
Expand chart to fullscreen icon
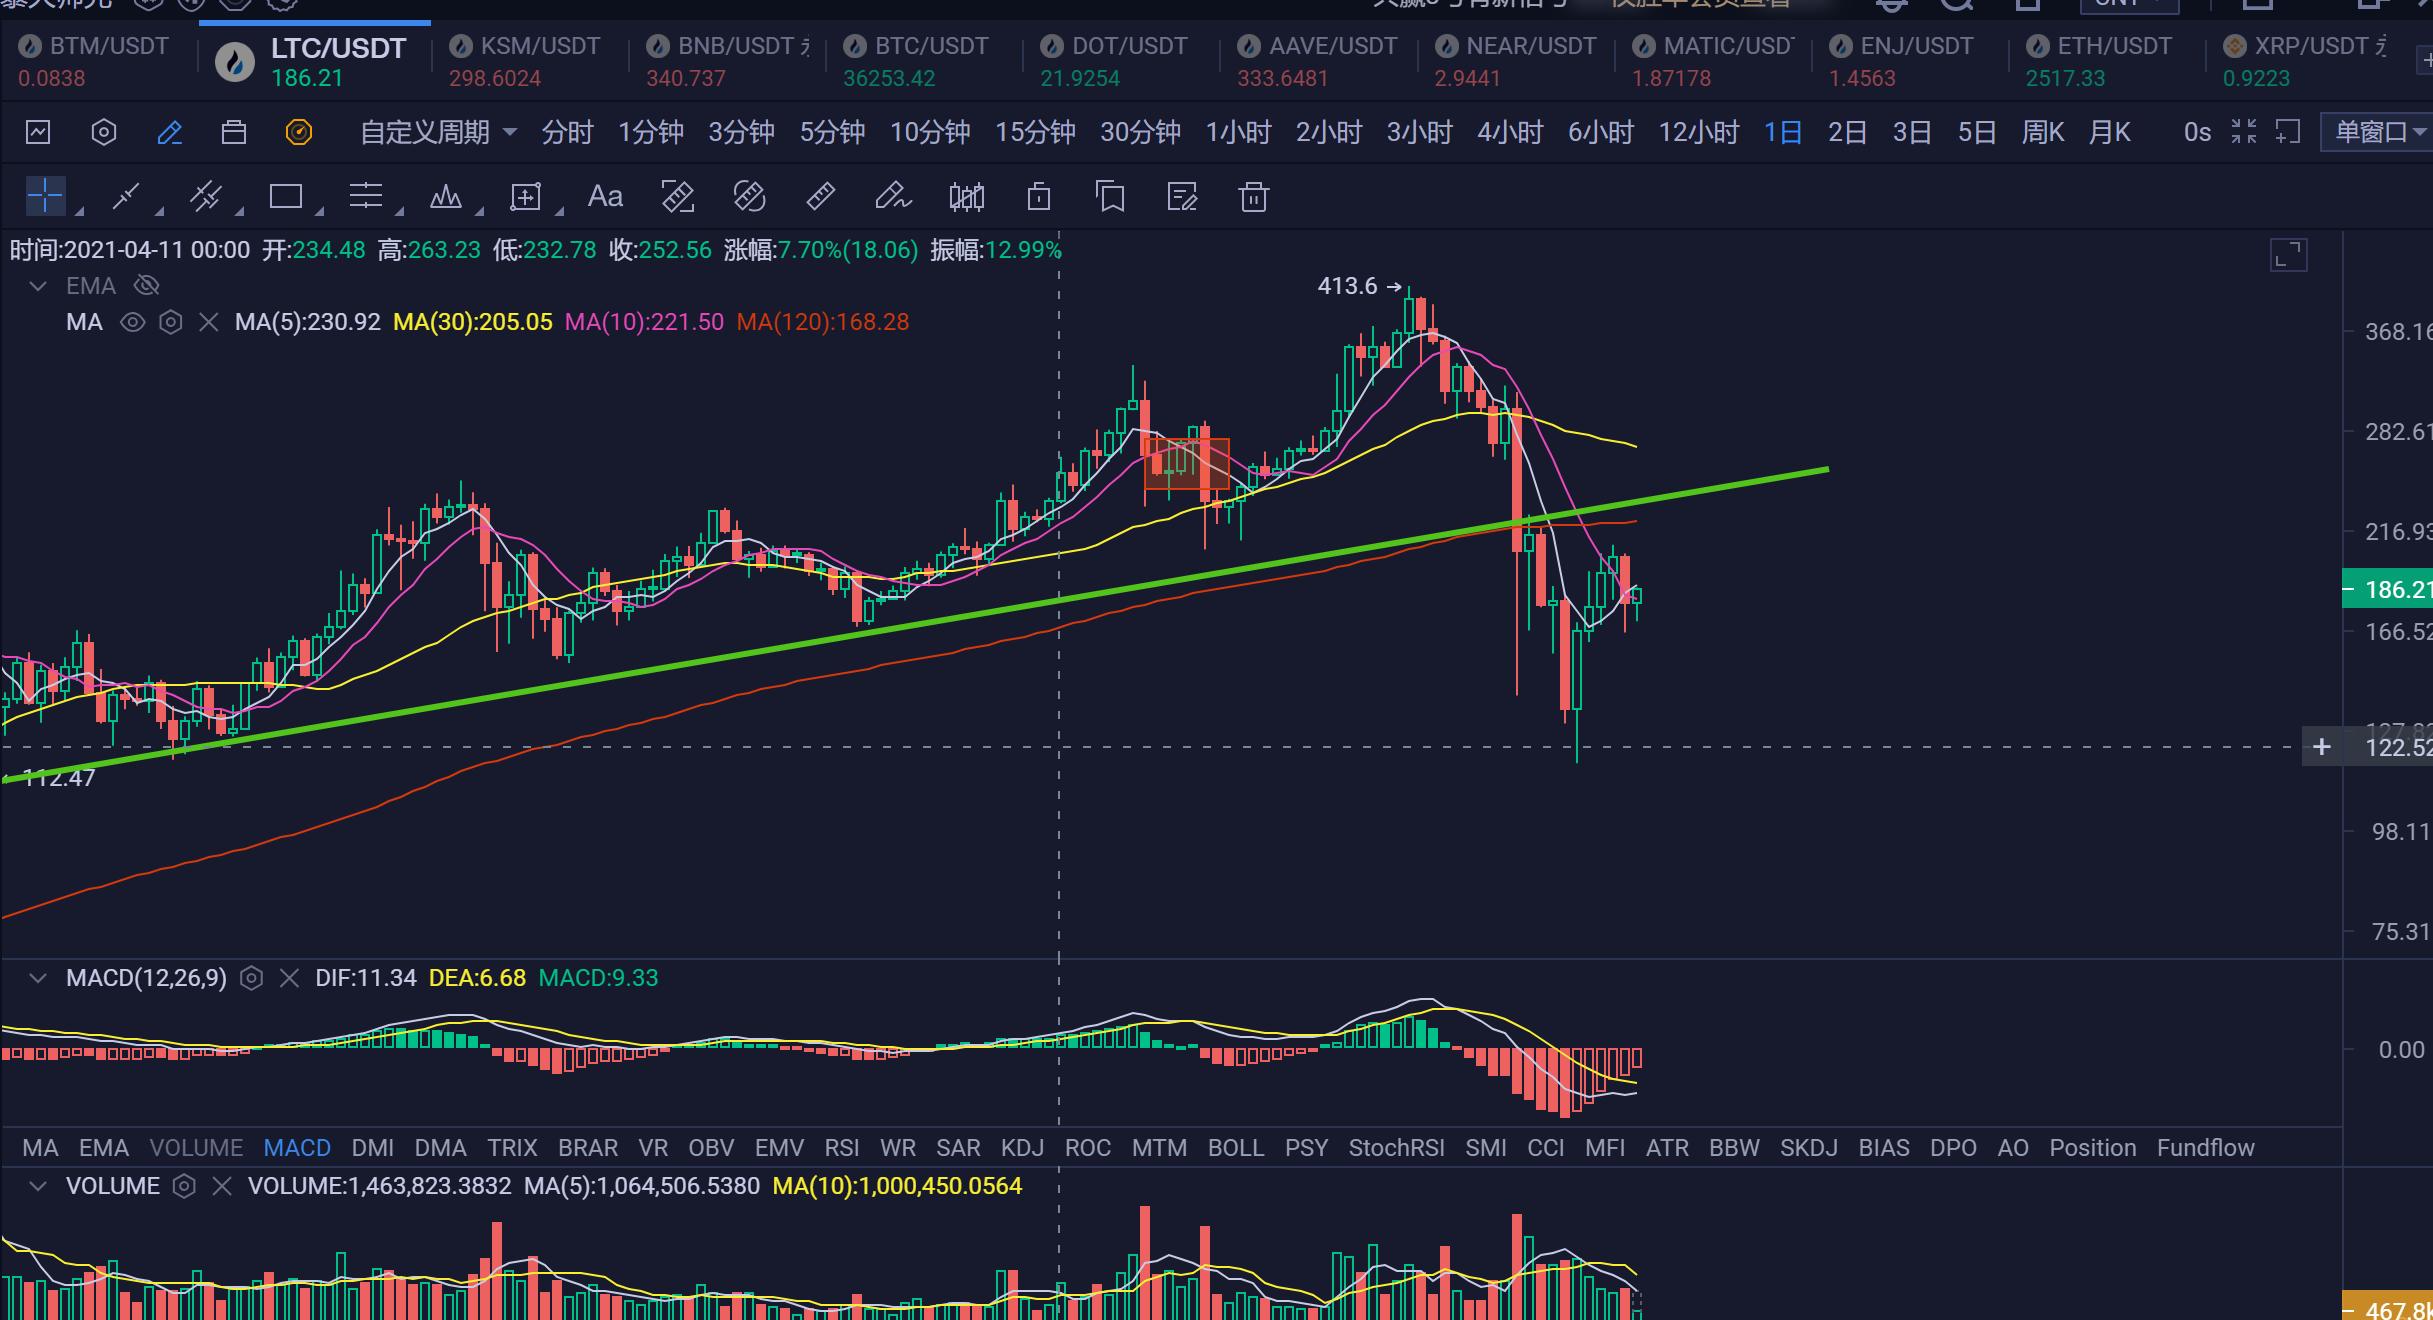point(2288,255)
